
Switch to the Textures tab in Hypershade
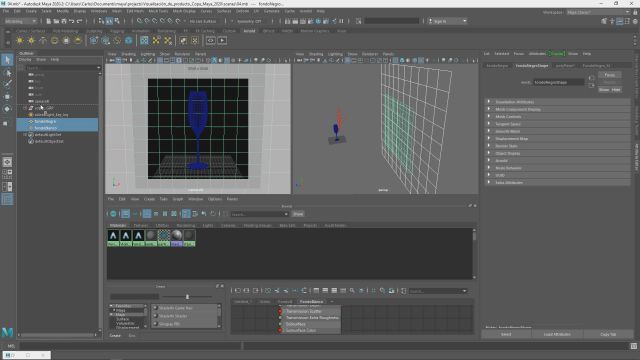[141, 225]
